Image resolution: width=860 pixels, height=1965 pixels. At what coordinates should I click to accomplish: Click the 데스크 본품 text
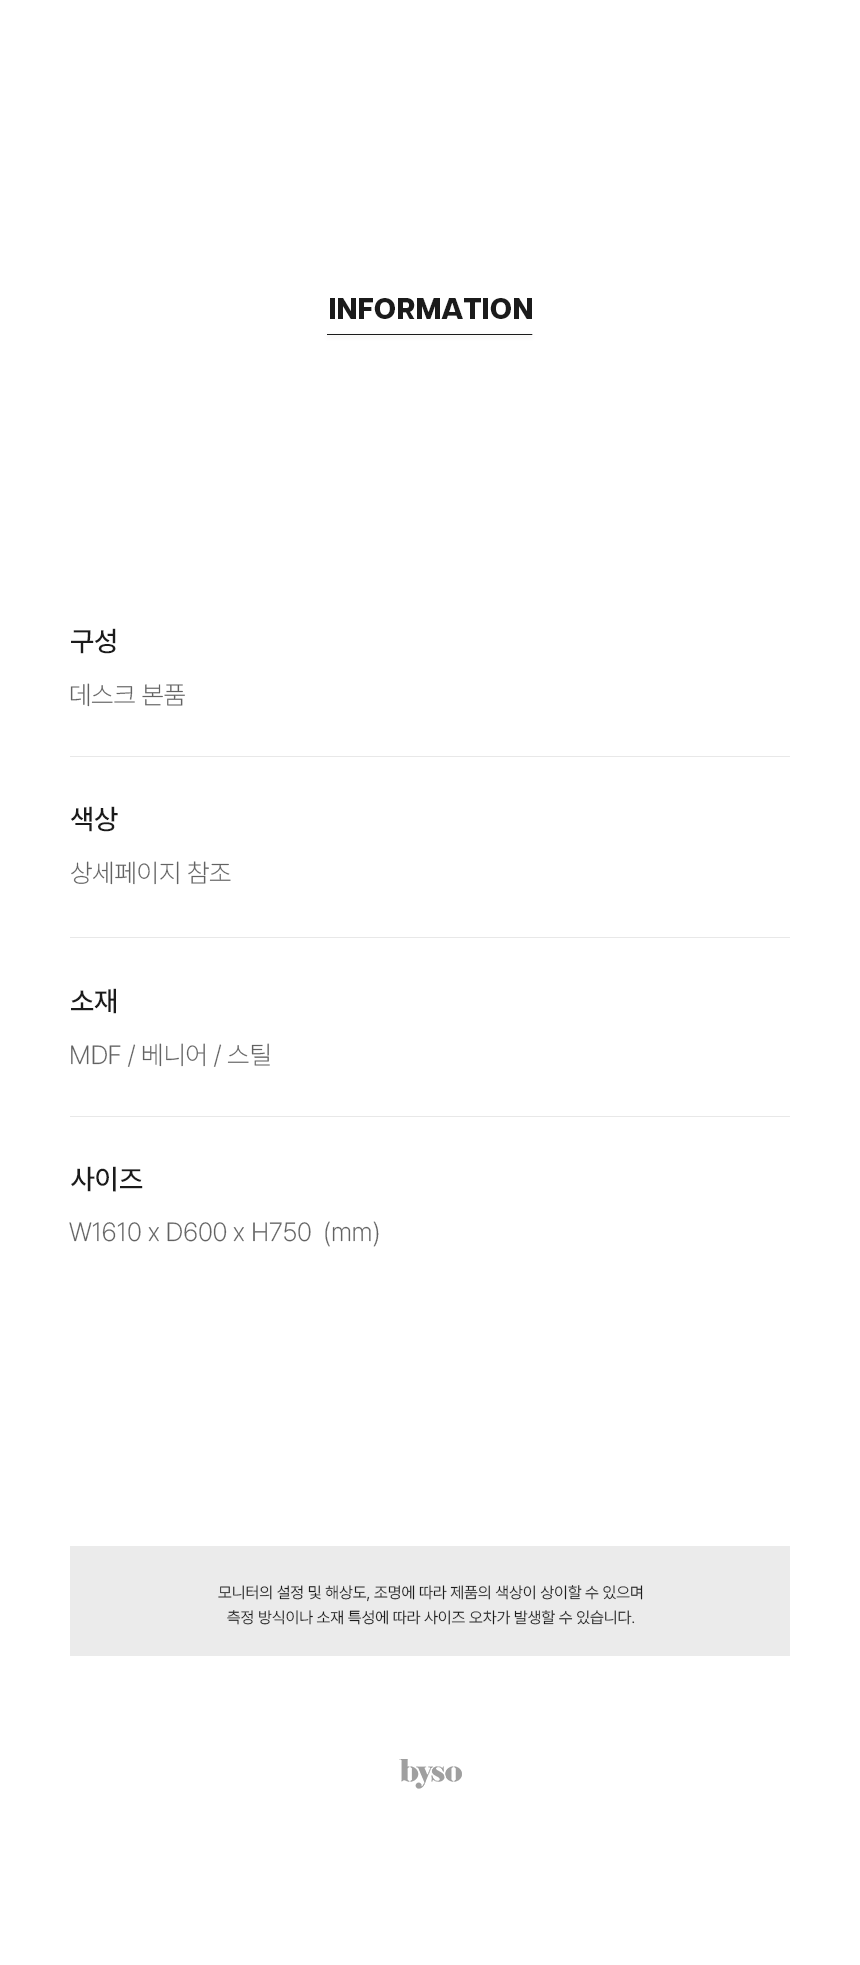[127, 695]
